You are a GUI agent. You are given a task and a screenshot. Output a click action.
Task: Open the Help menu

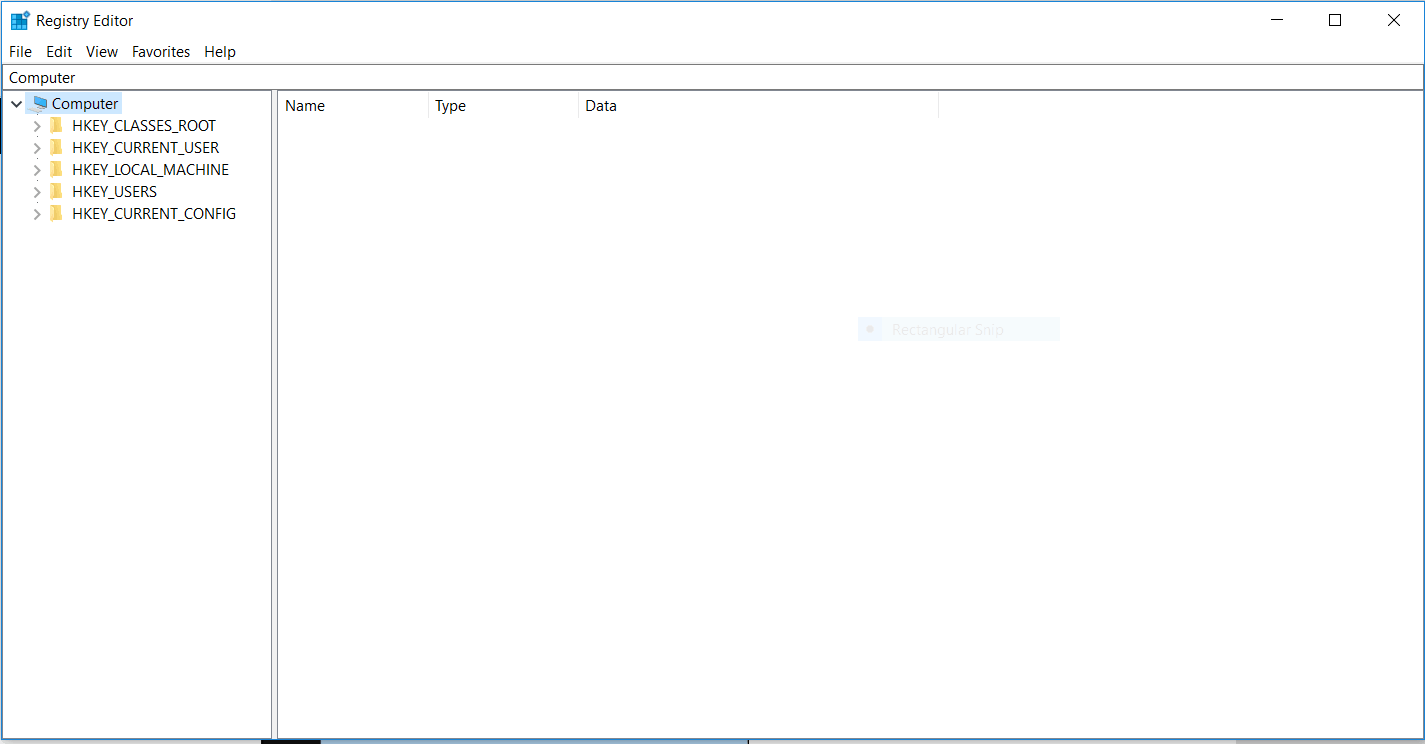[220, 52]
